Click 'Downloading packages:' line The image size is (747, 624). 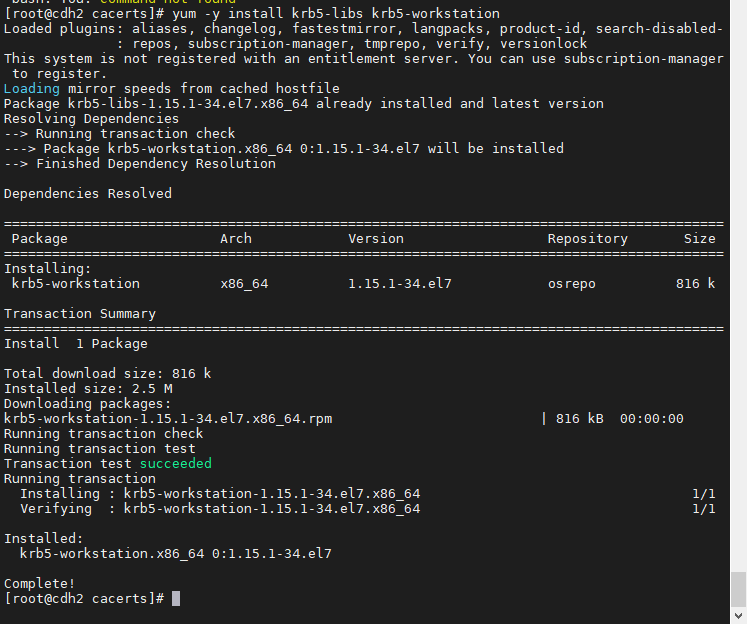(88, 403)
